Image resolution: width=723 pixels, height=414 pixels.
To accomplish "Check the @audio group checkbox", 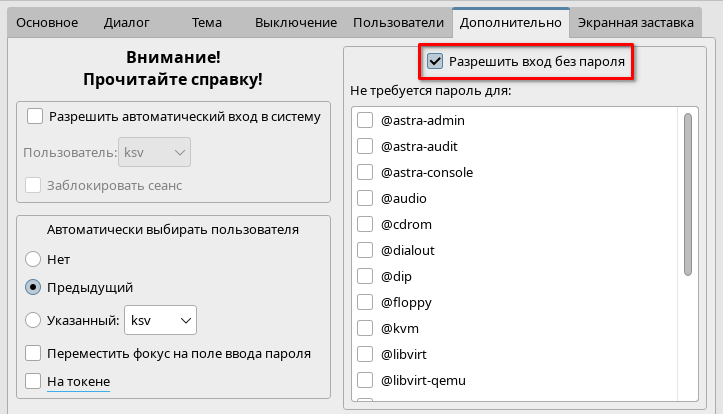I will [x=365, y=199].
